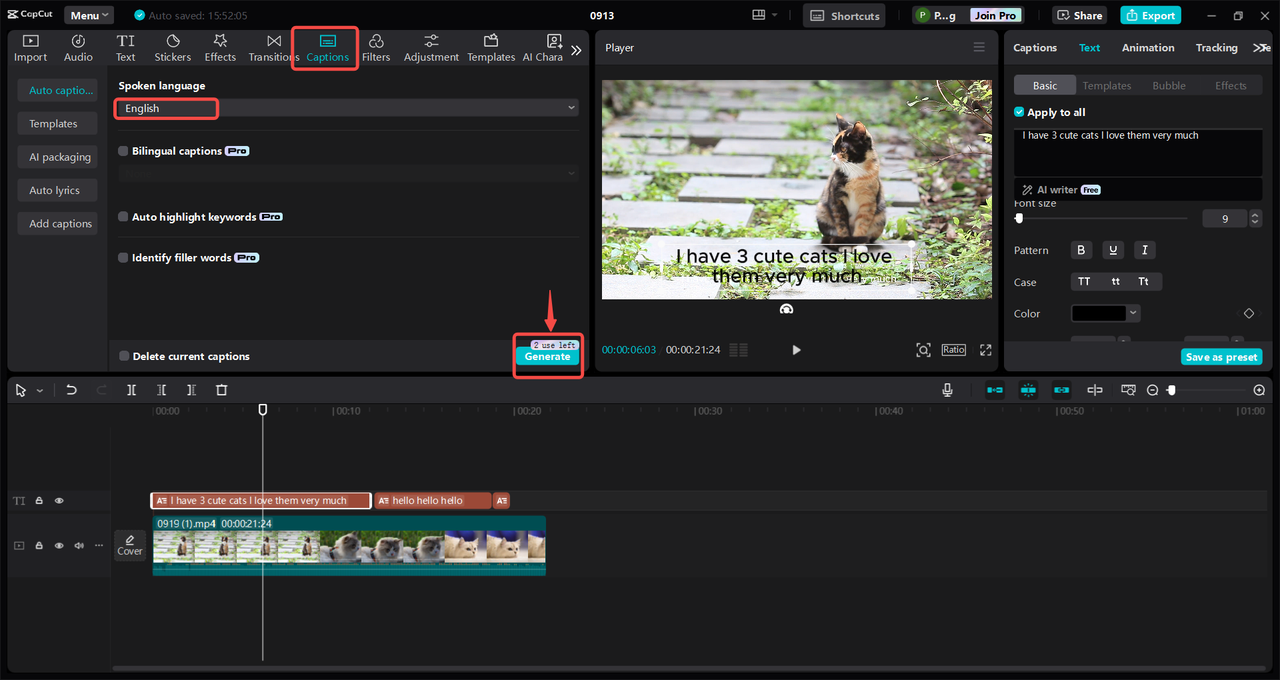Image resolution: width=1280 pixels, height=680 pixels.
Task: Mute the video track audio
Action: tap(79, 545)
